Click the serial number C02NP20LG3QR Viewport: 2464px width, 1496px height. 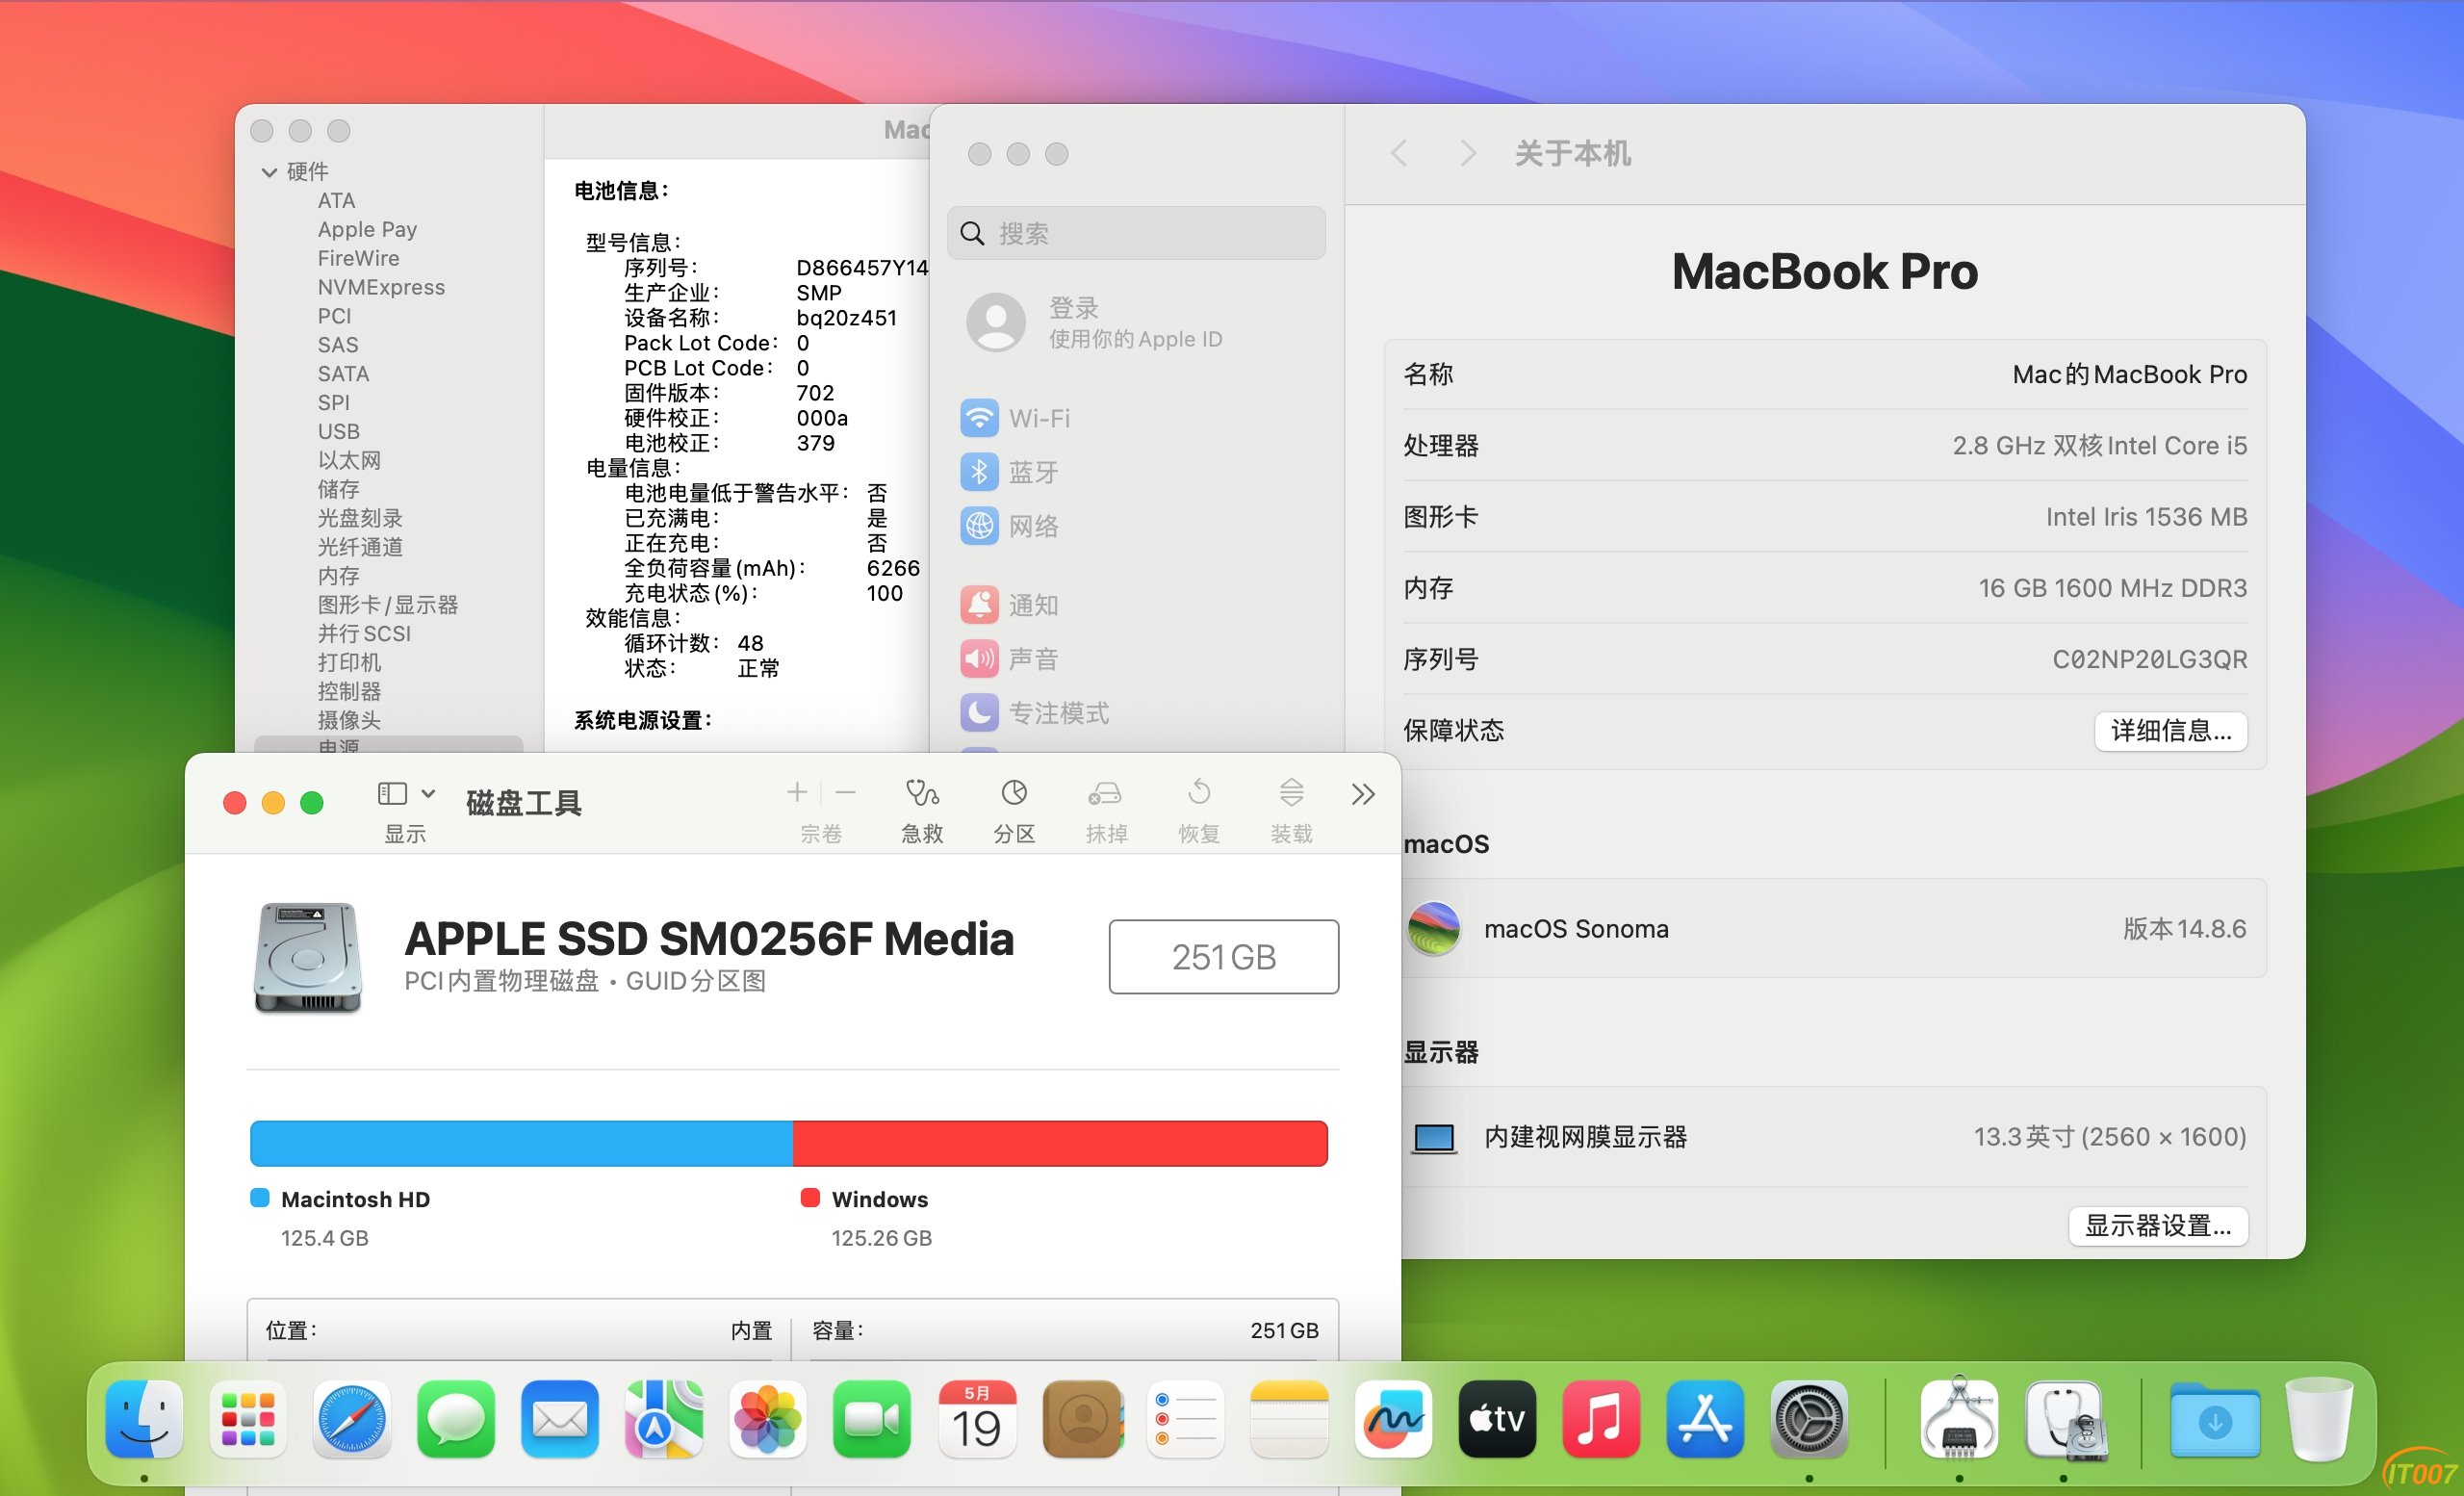[2149, 659]
